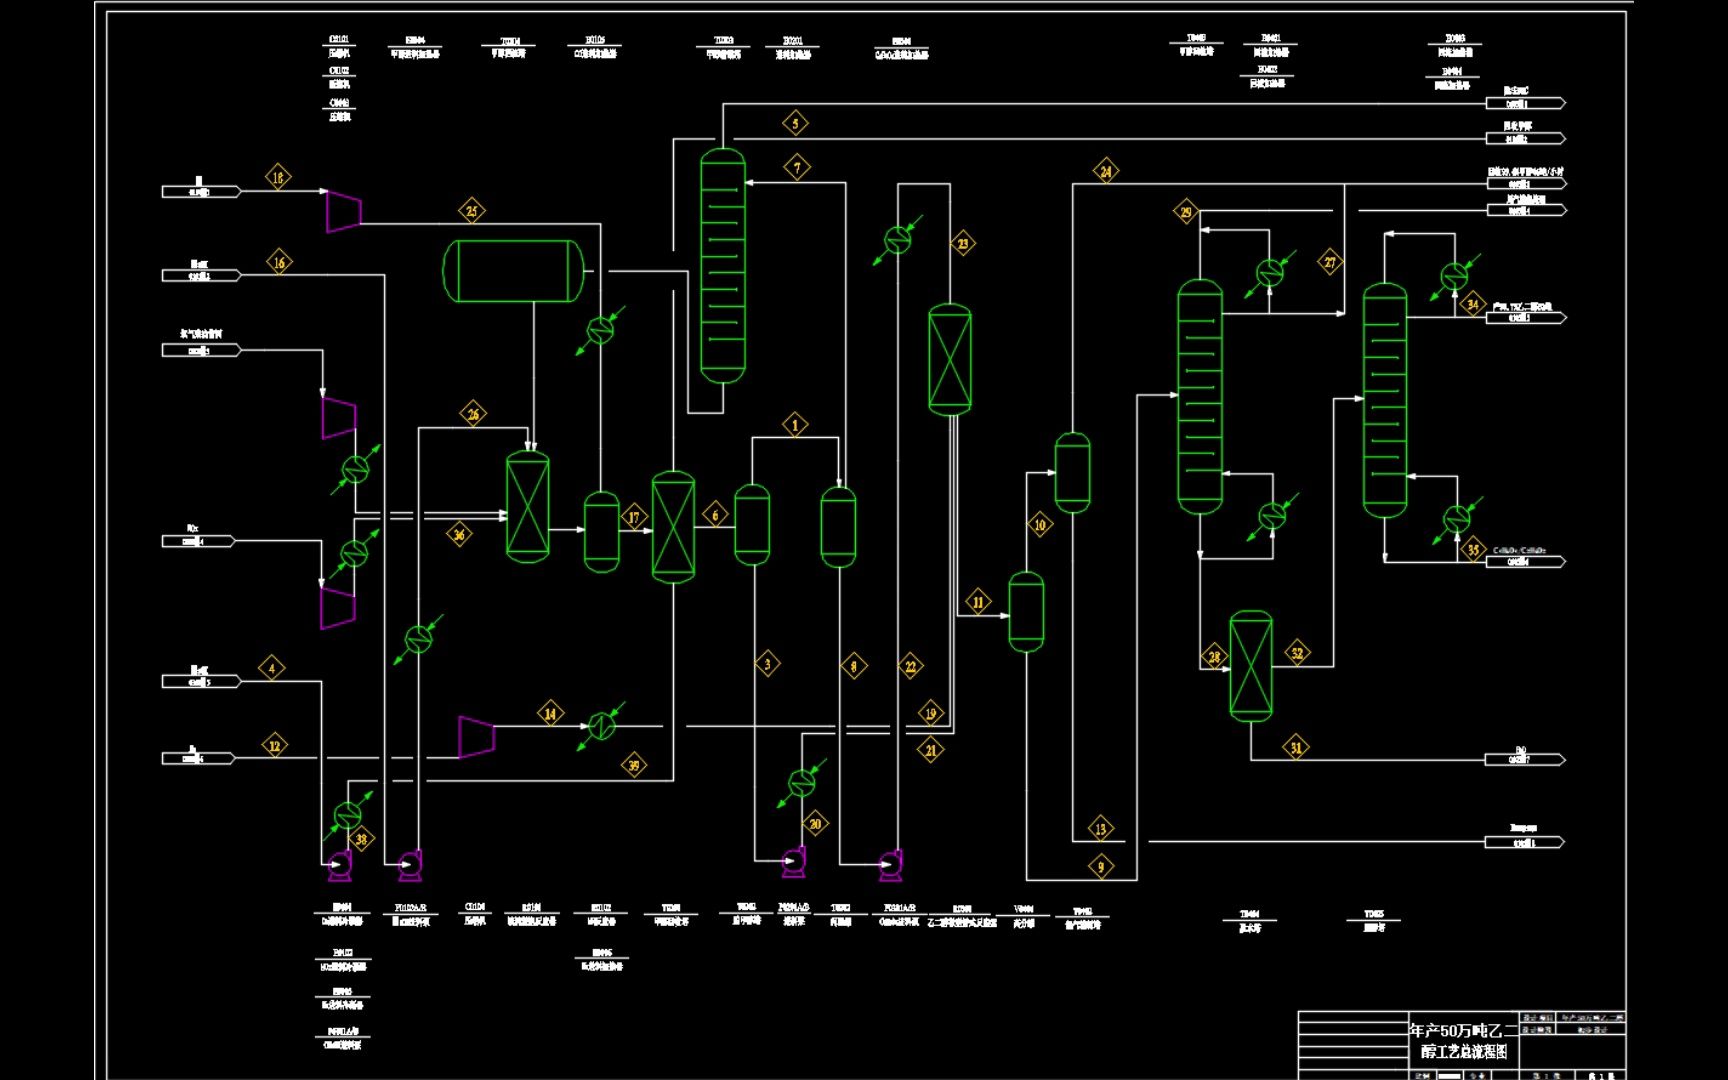The image size is (1728, 1080).
Task: Click stream number 5 diamond tag
Action: [x=795, y=124]
